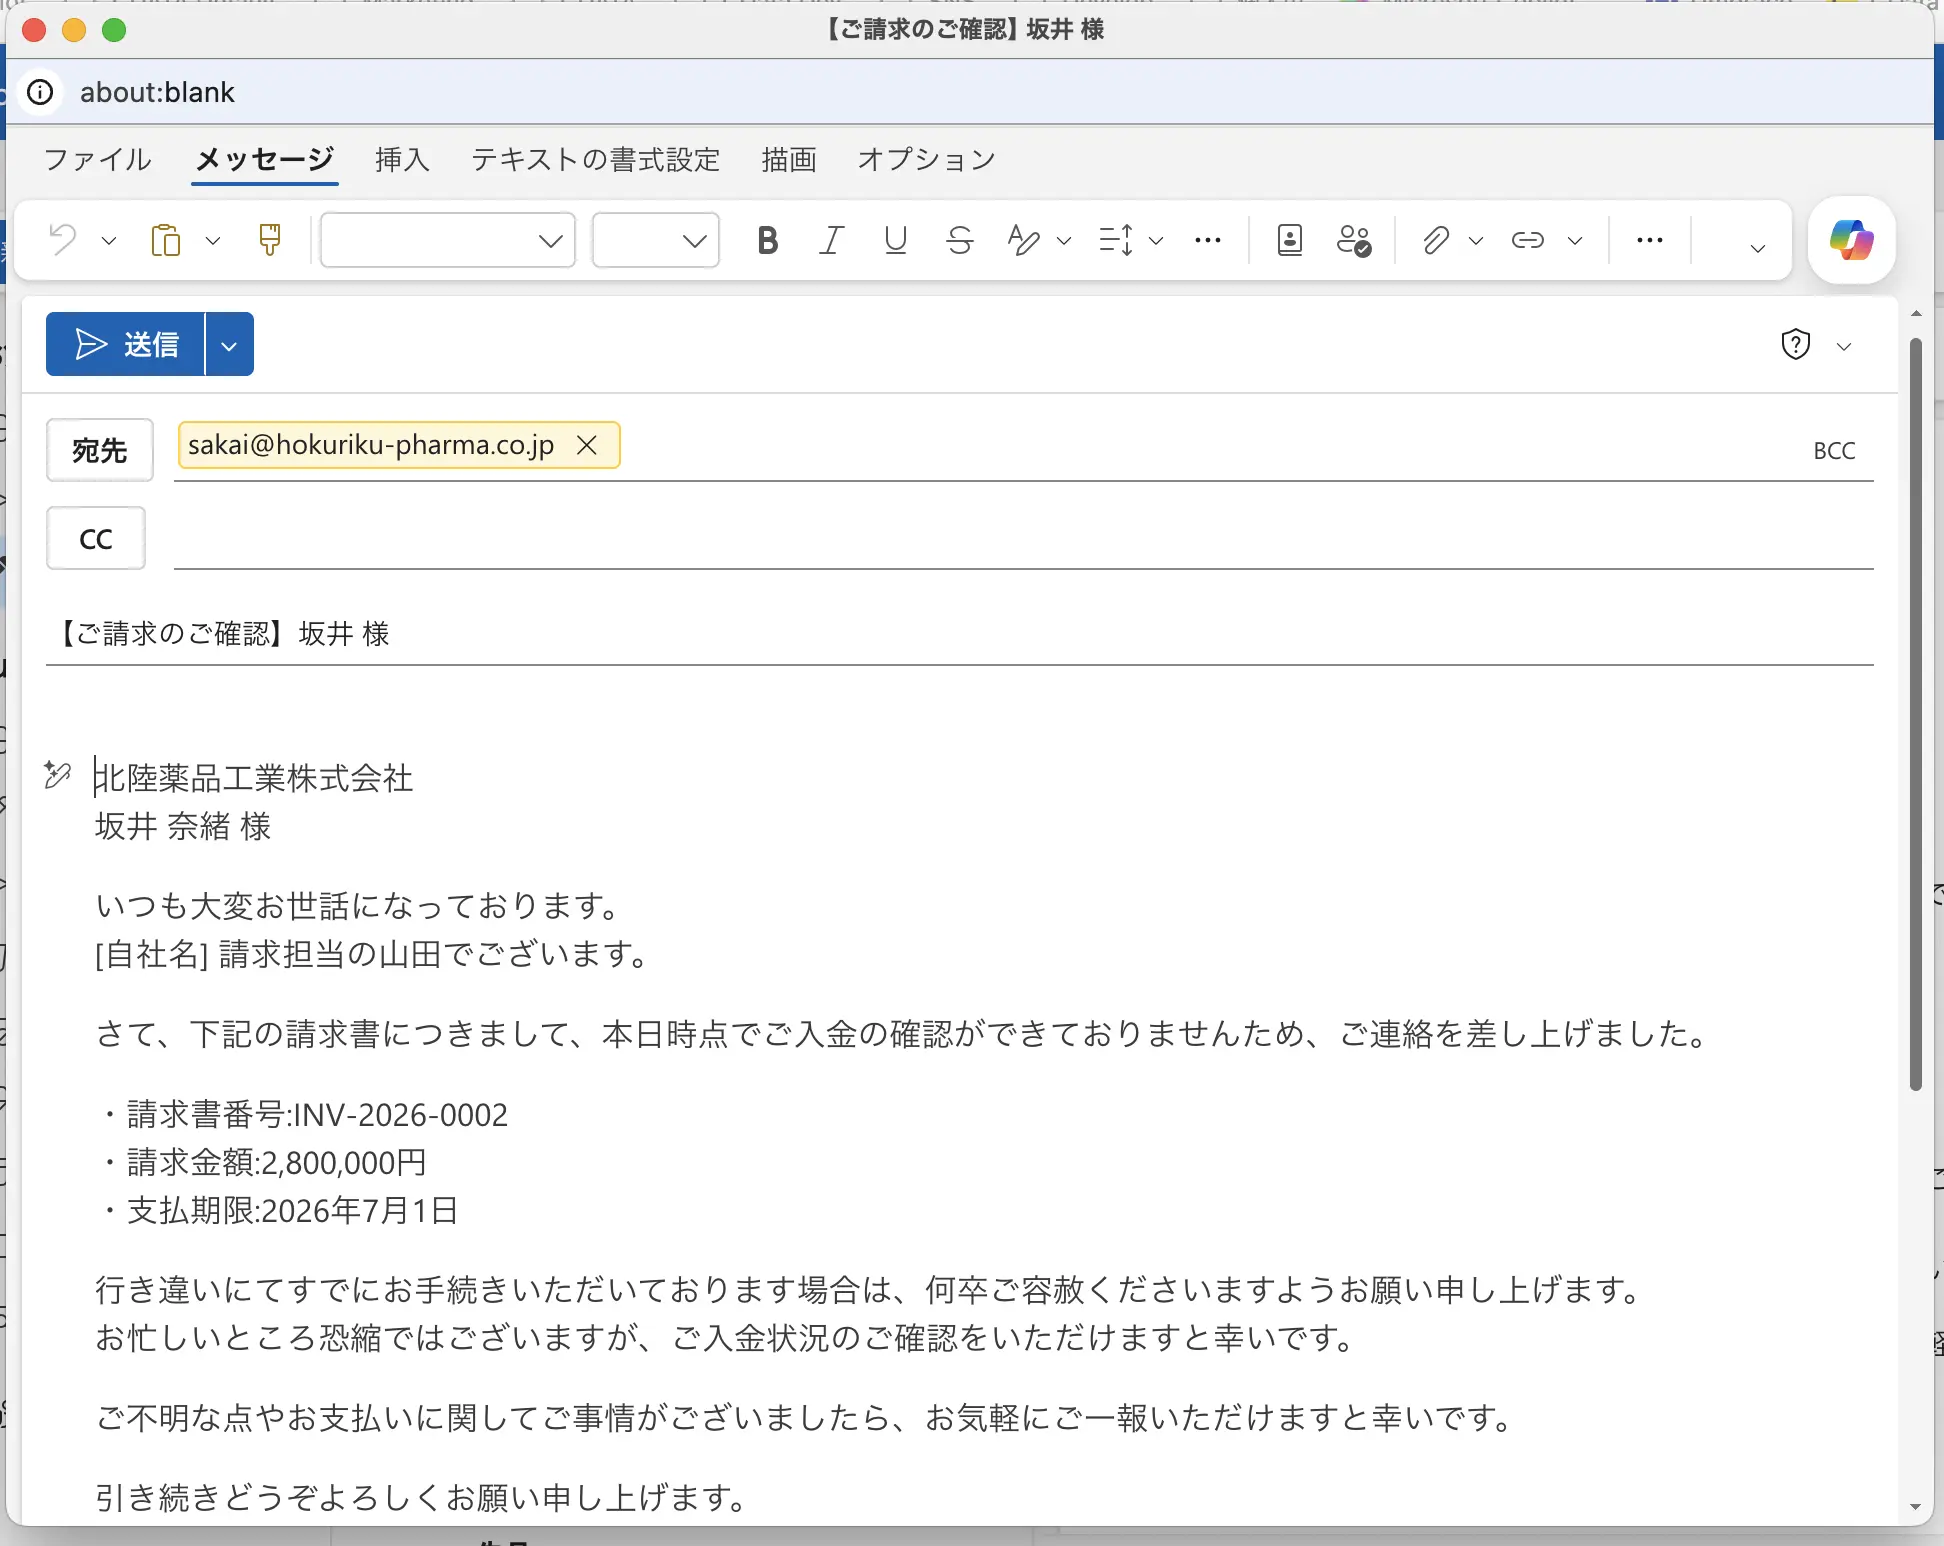Toggle bold formatting
1944x1546 pixels.
click(768, 240)
